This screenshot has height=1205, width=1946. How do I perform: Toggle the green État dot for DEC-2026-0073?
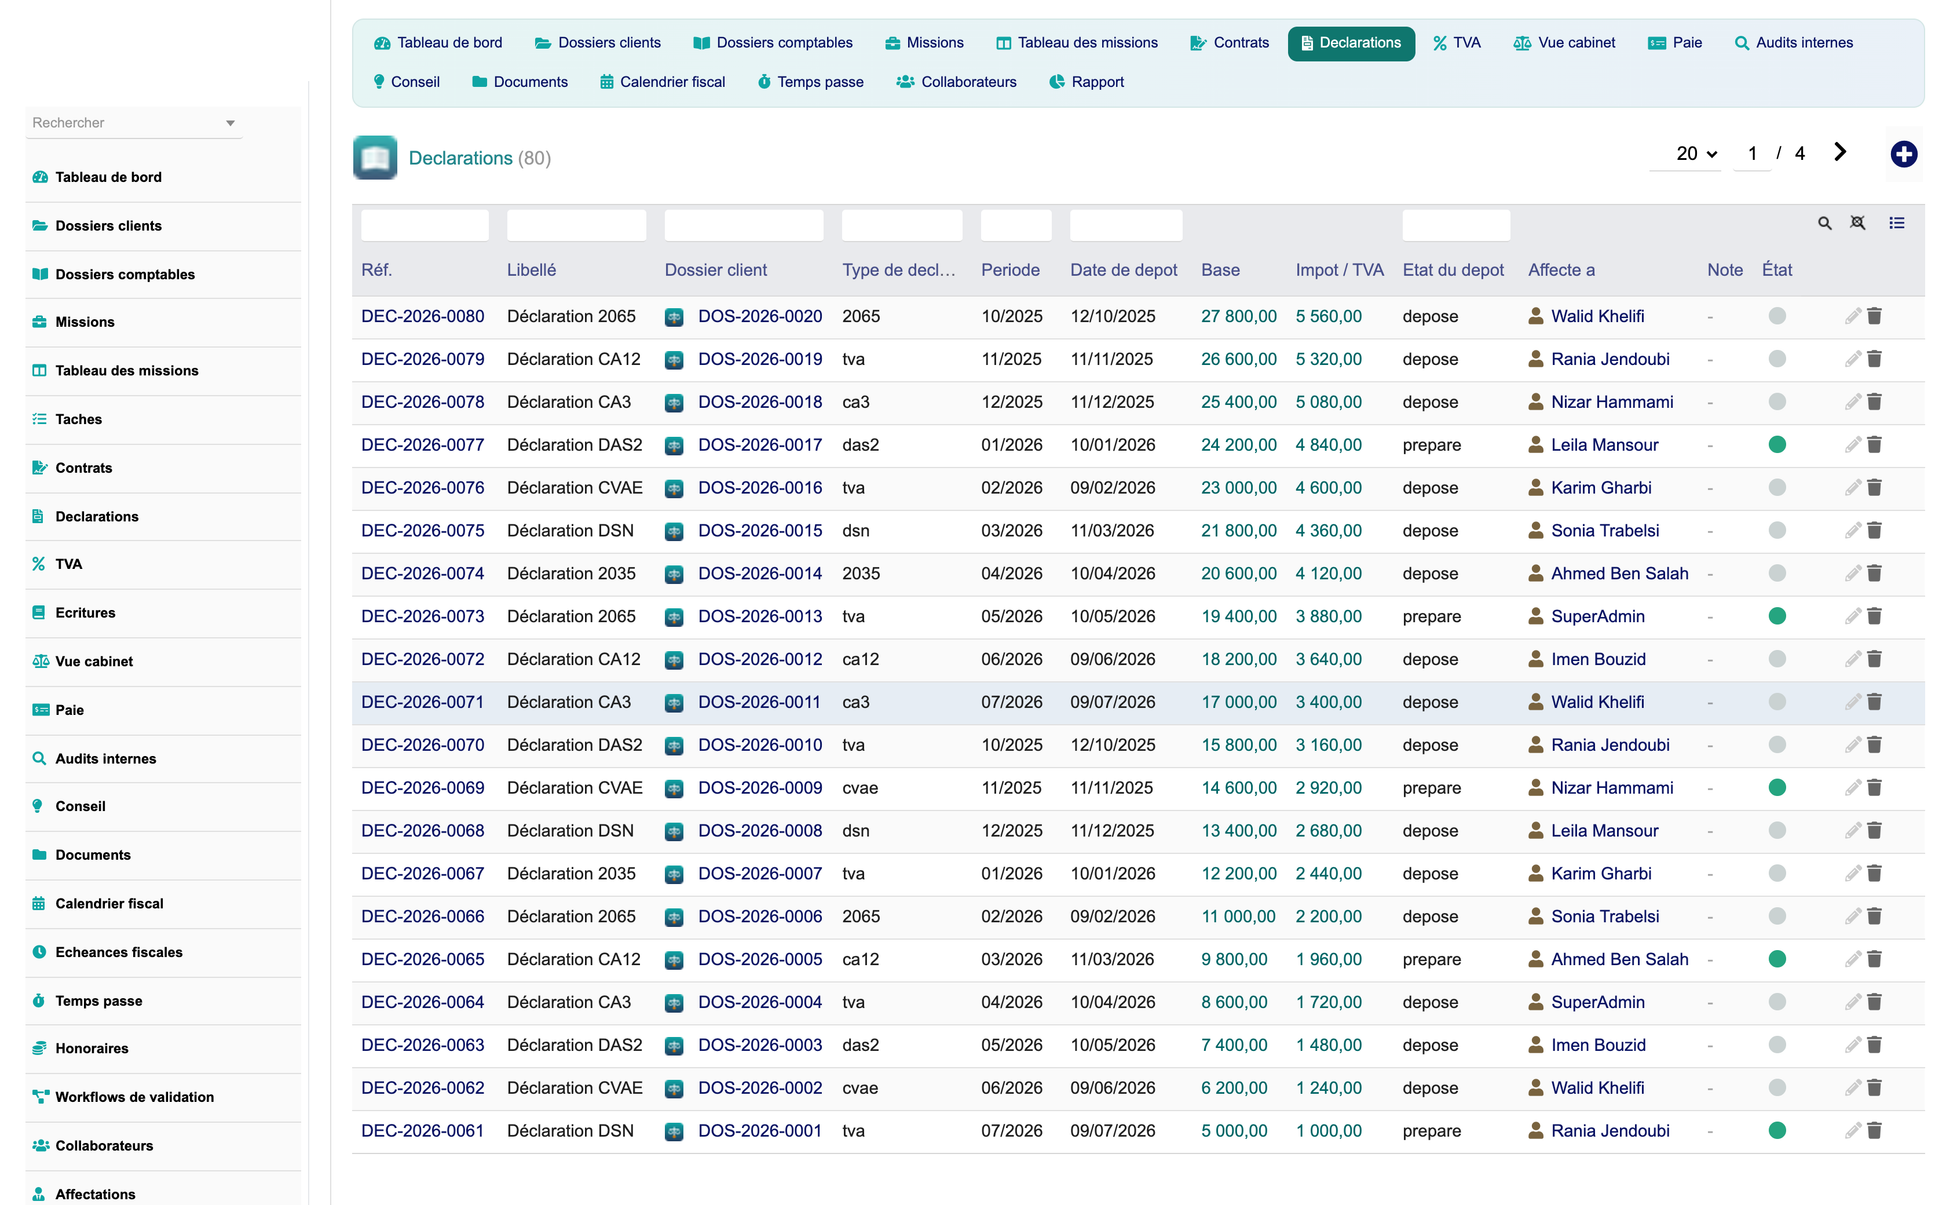pyautogui.click(x=1777, y=617)
